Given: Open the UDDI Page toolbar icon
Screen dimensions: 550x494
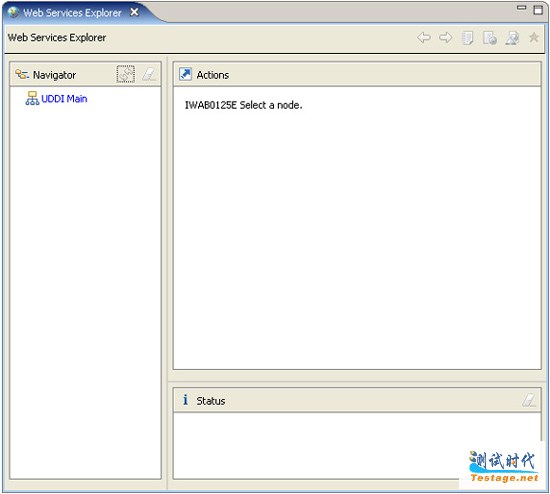Looking at the screenshot, I should click(x=468, y=38).
